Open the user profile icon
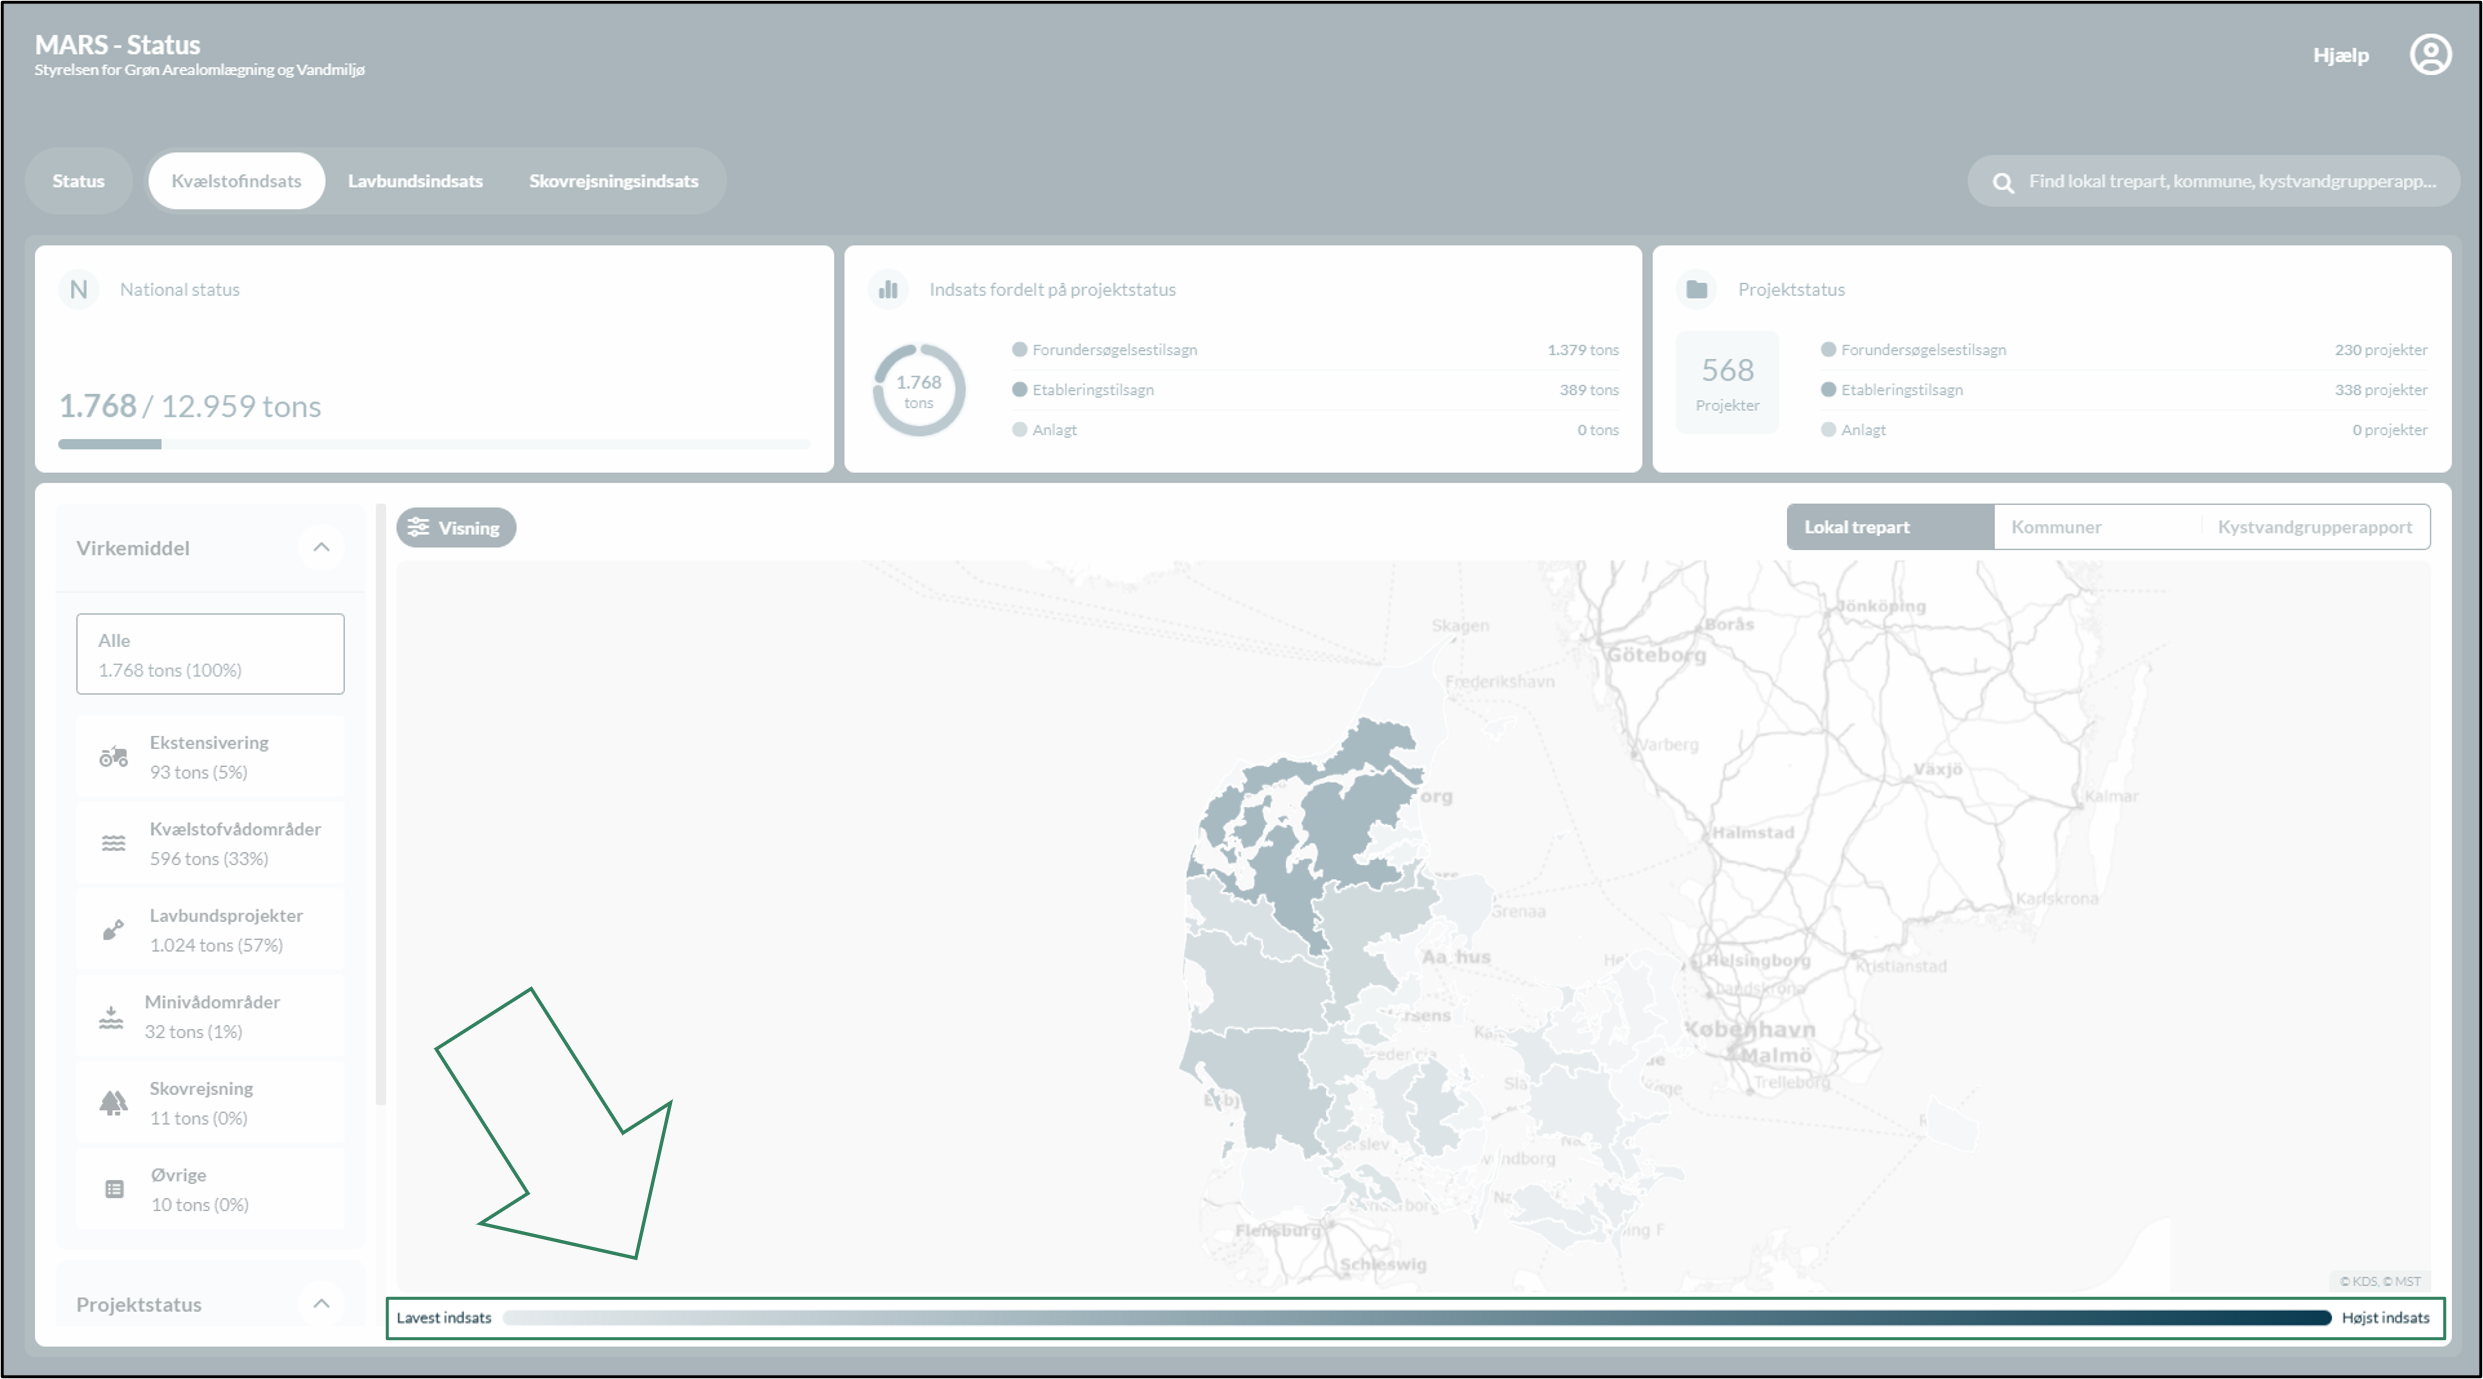Viewport: 2483px width, 1379px height. tap(2430, 55)
